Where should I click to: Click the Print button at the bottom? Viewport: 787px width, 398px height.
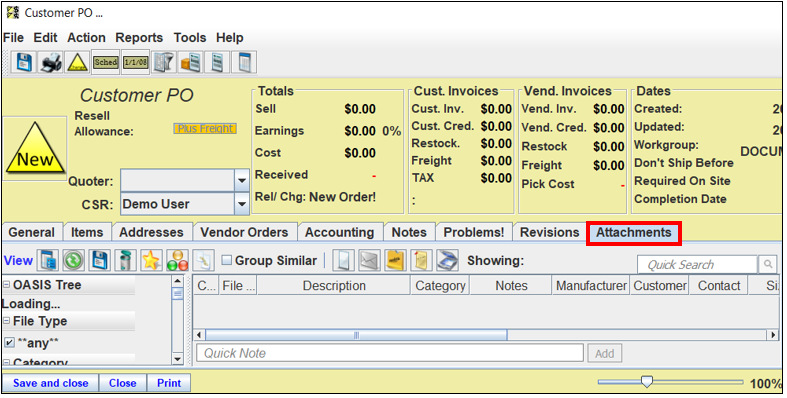click(169, 383)
